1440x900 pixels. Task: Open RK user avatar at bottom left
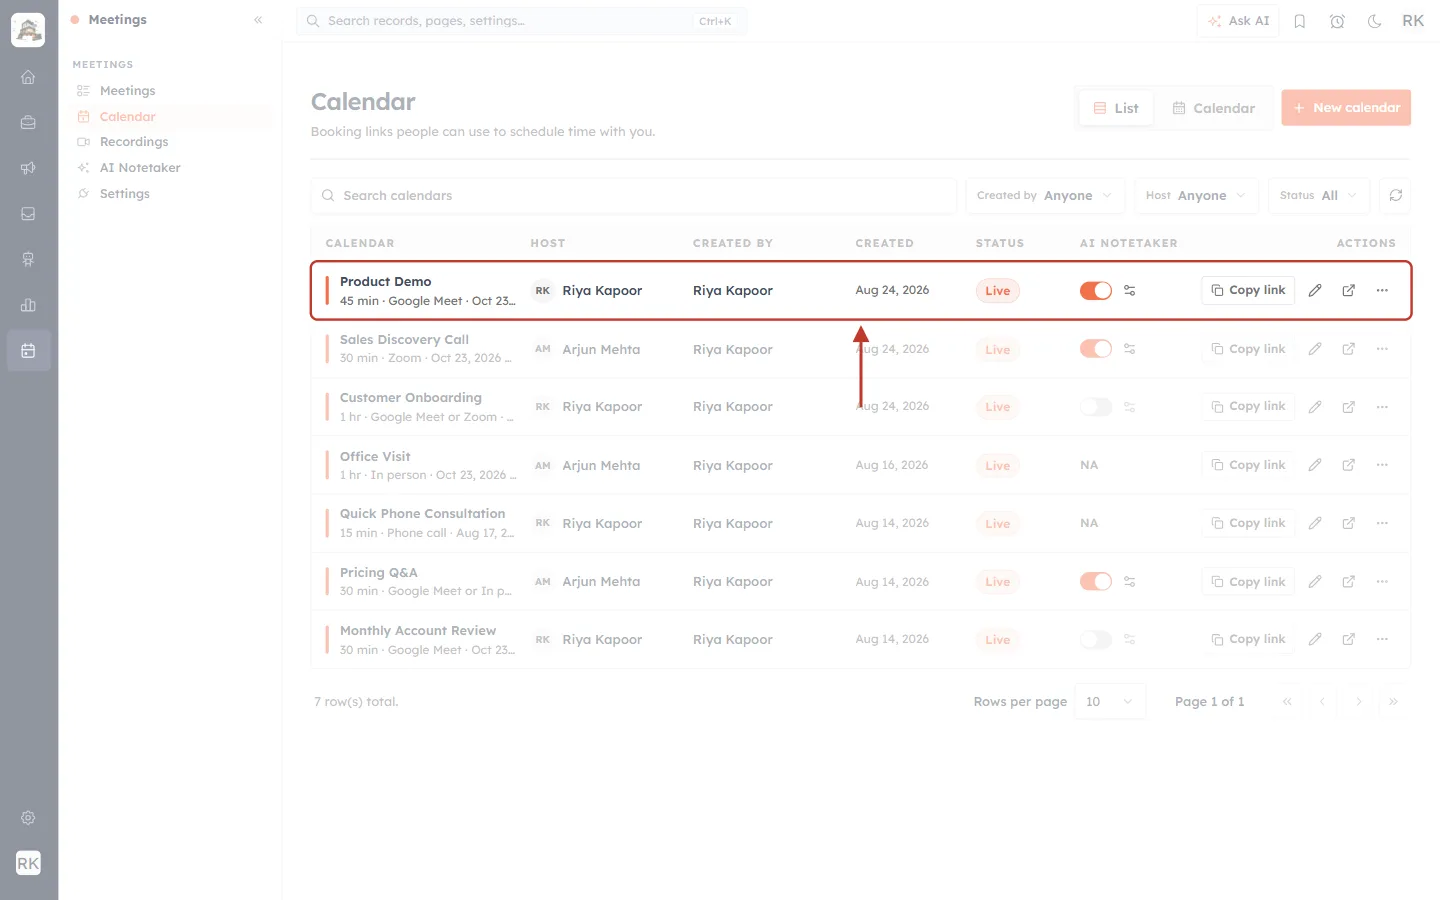click(x=28, y=863)
